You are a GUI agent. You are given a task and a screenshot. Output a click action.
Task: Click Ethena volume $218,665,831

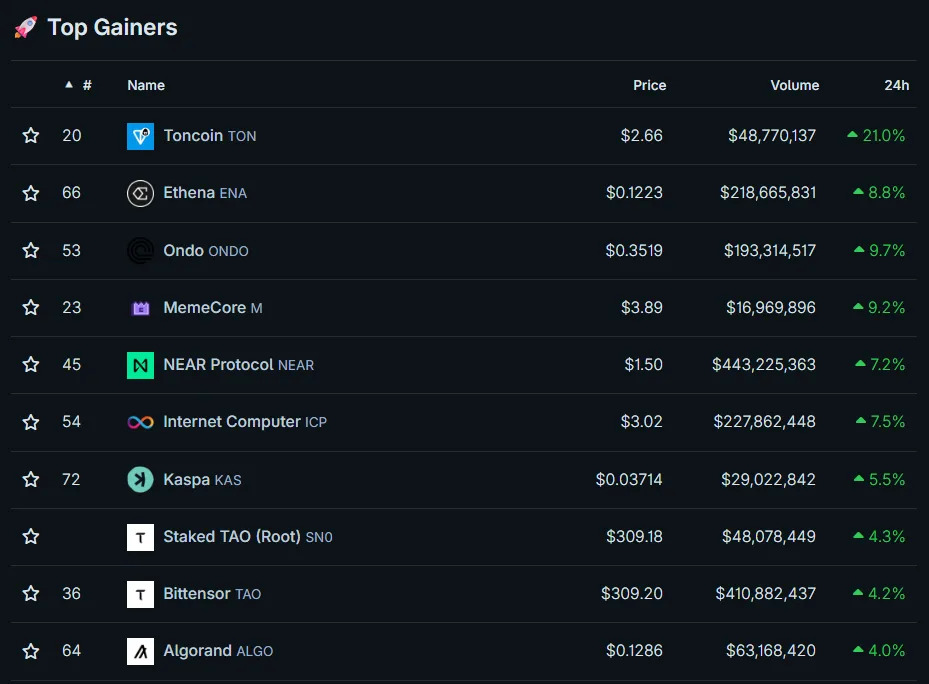tap(768, 193)
